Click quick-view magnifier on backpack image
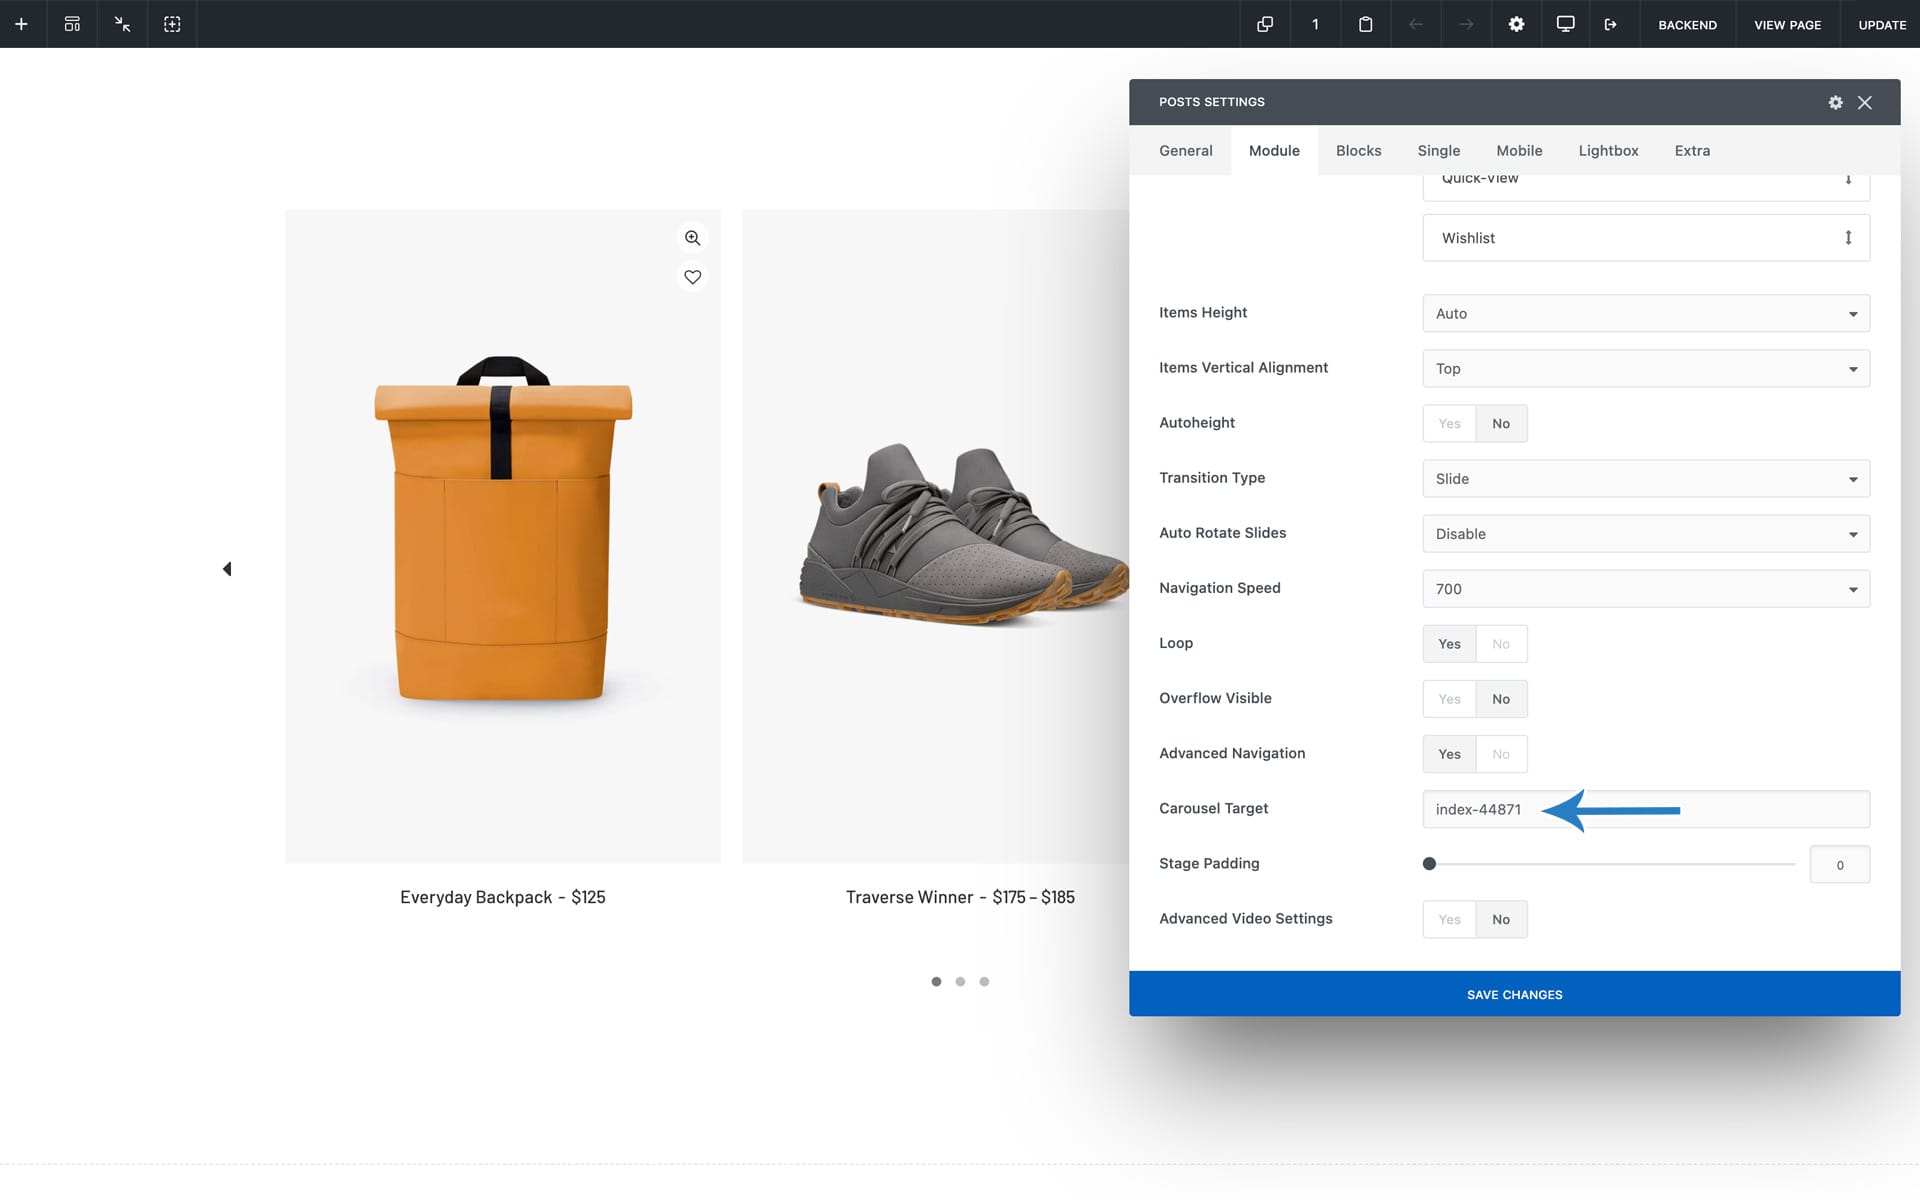 click(x=692, y=238)
